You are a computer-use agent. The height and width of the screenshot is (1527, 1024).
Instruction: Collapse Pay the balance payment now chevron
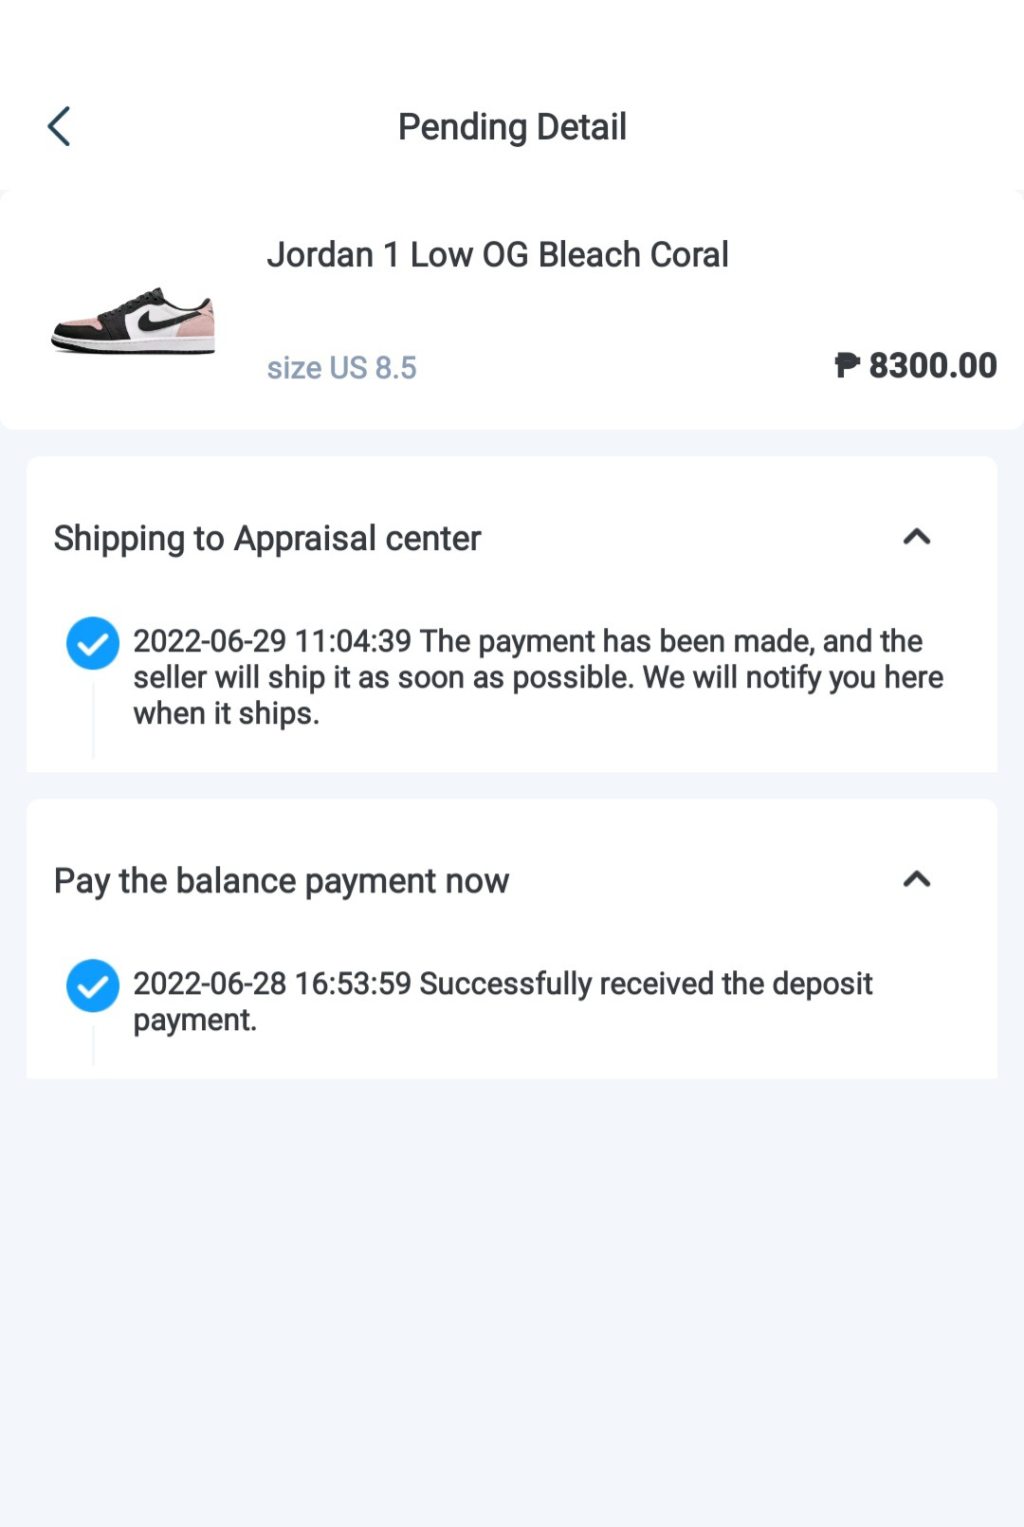(916, 880)
